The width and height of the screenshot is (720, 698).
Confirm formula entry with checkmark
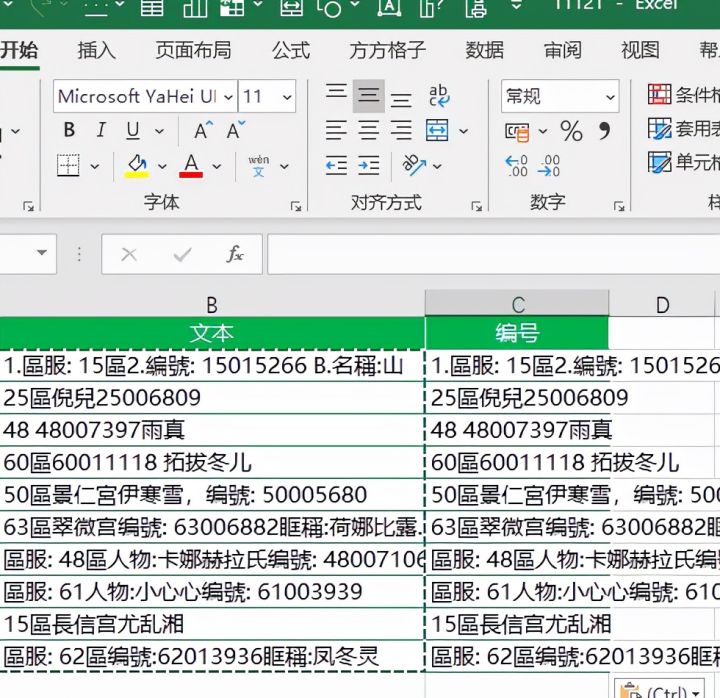(x=182, y=254)
